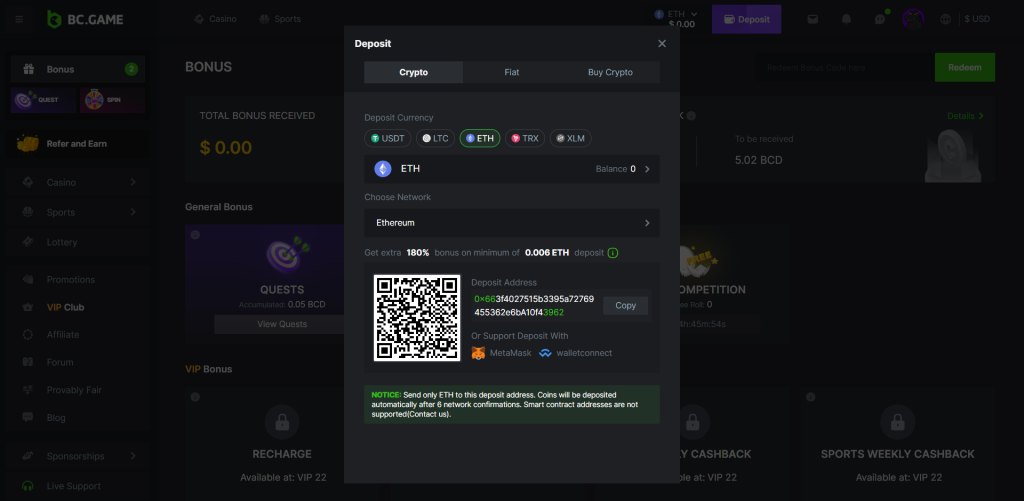Open the mail inbox icon
Image resolution: width=1024 pixels, height=501 pixels.
click(812, 19)
